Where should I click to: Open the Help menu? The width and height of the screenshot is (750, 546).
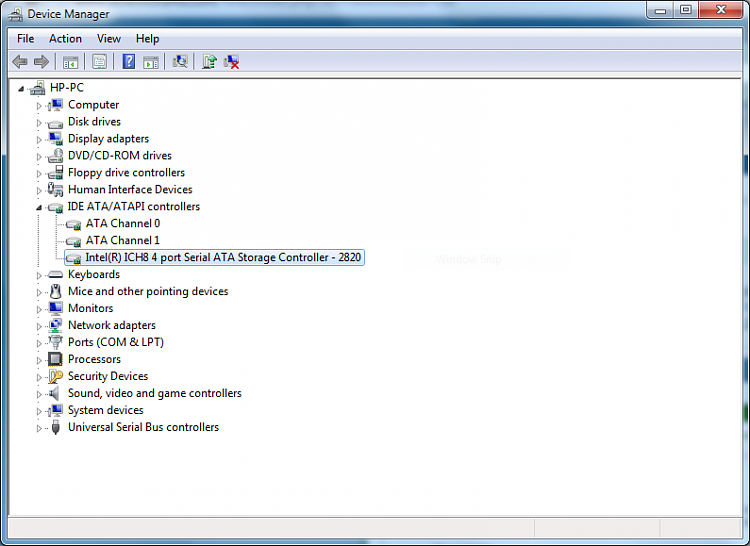tap(147, 39)
